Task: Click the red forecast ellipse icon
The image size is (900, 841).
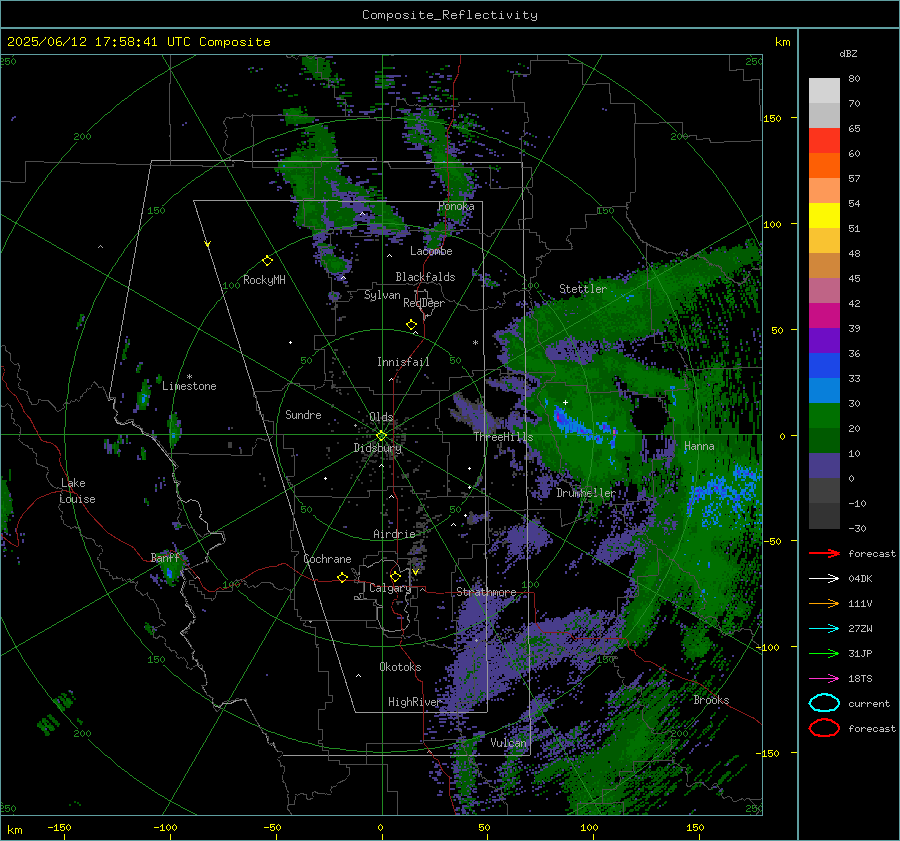Action: point(824,728)
